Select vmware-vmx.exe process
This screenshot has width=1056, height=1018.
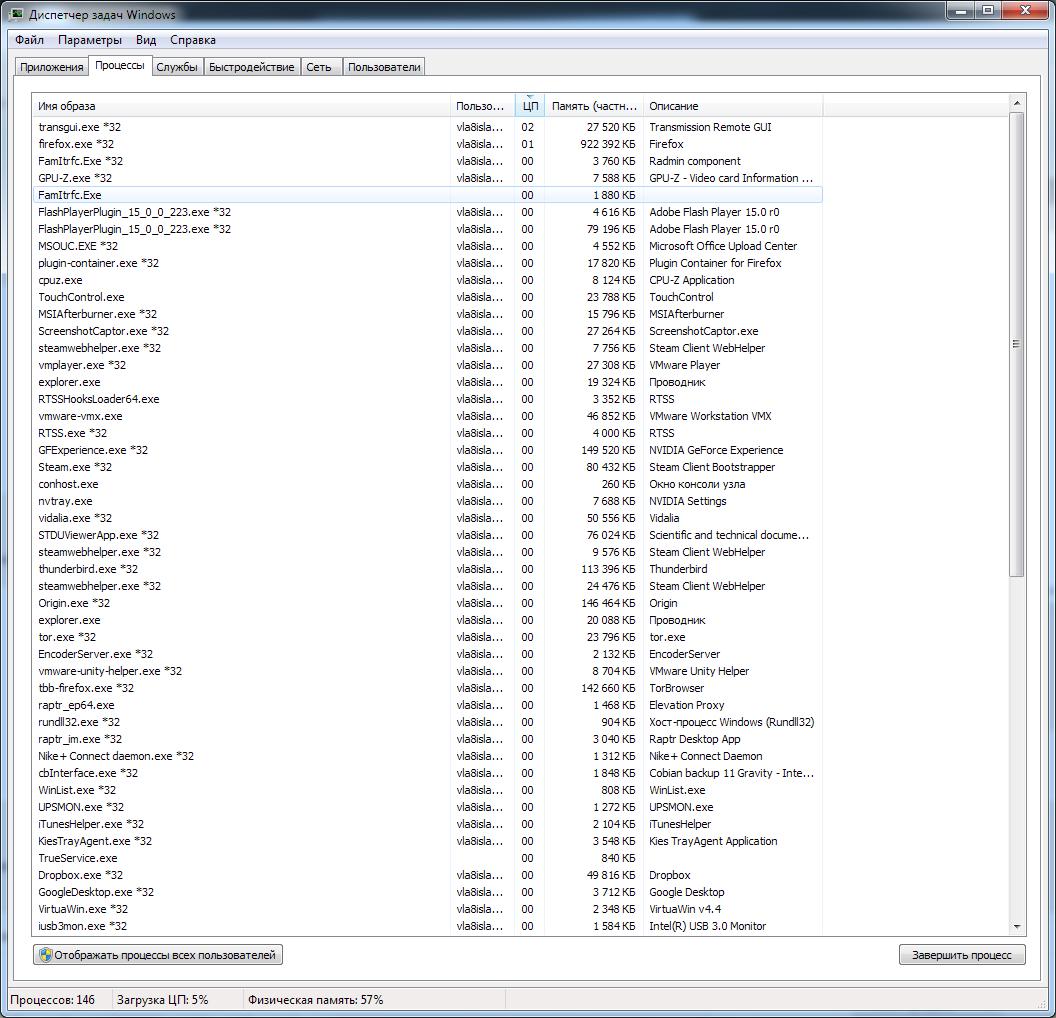coord(428,416)
